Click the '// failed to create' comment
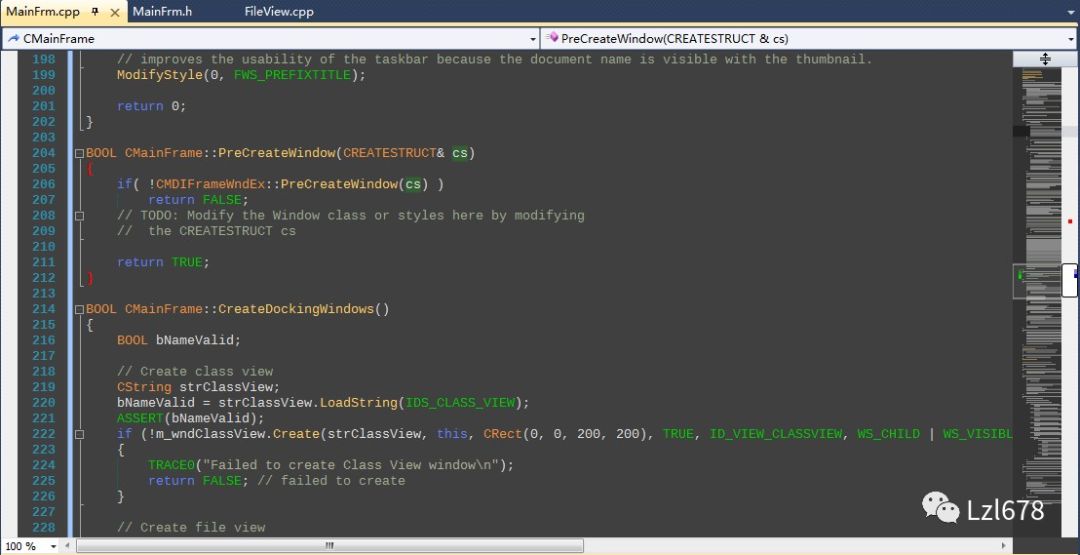Screen dimensions: 1080x555 (331, 481)
